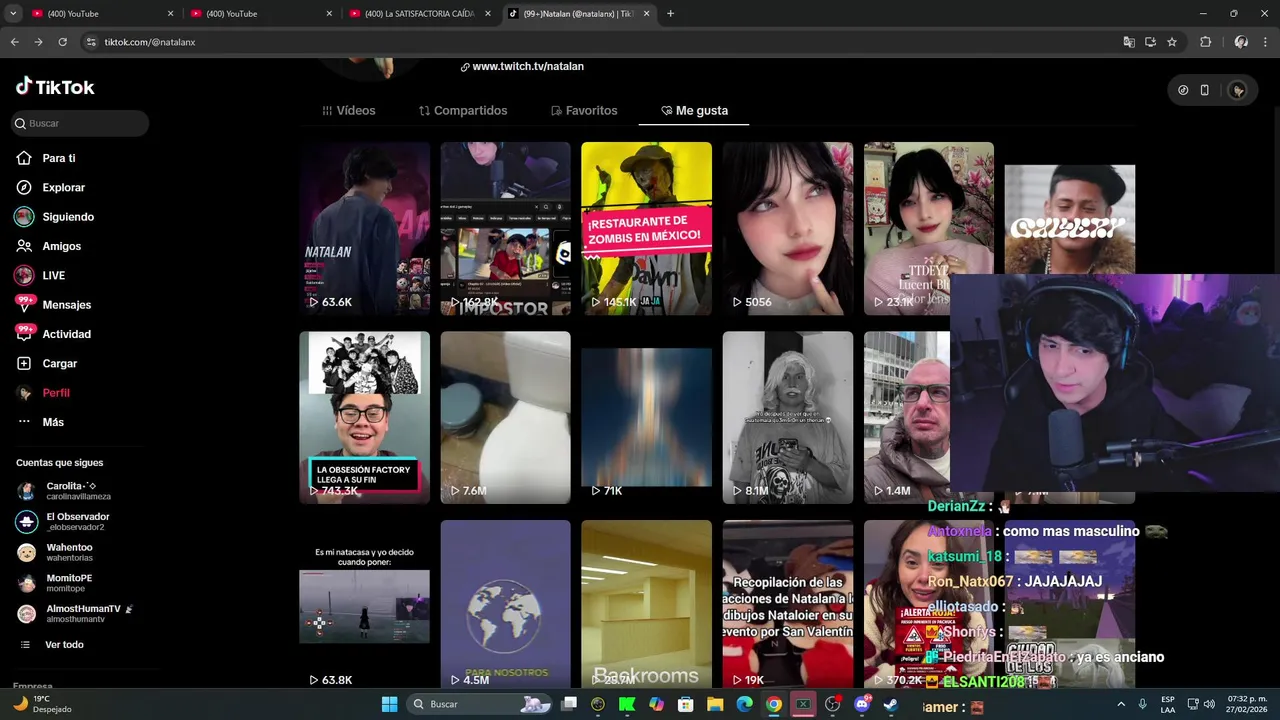Viewport: 1280px width, 720px height.
Task: Open the Restaurante de zombis en México video
Action: 646,228
